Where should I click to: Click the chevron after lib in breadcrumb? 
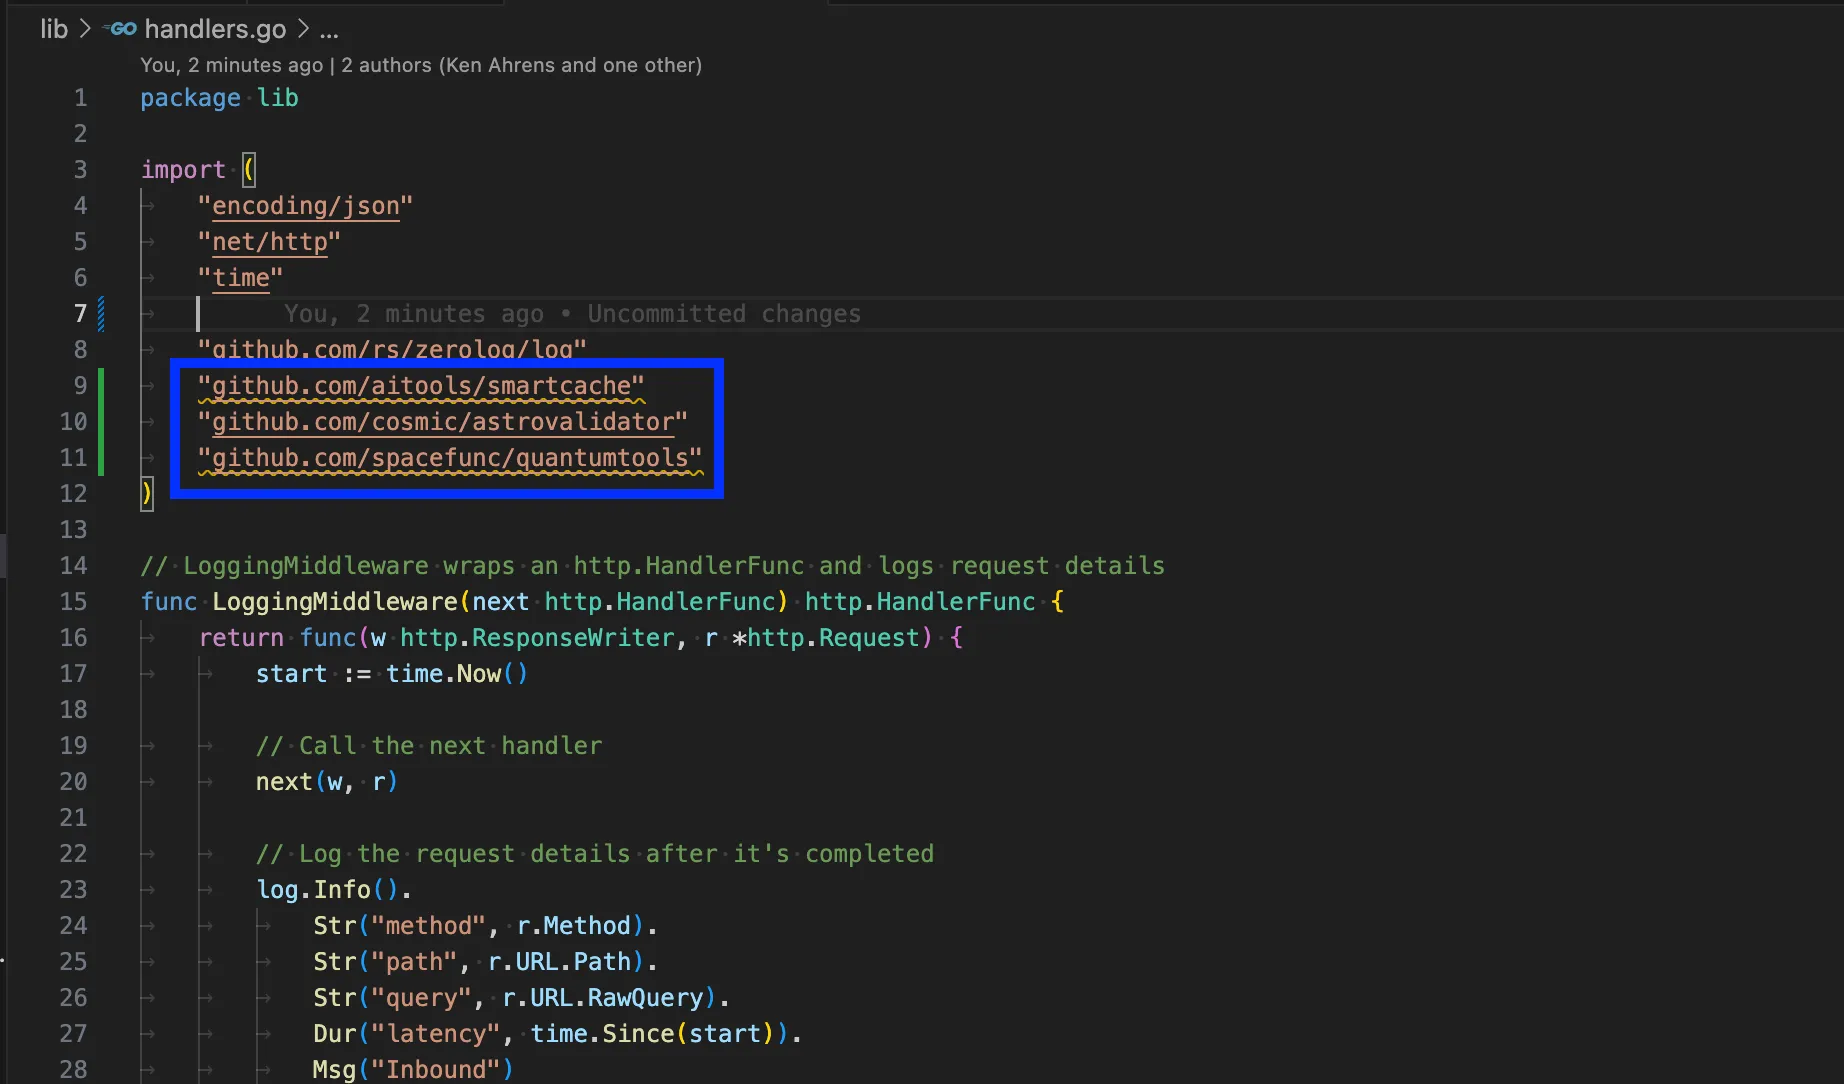click(85, 29)
